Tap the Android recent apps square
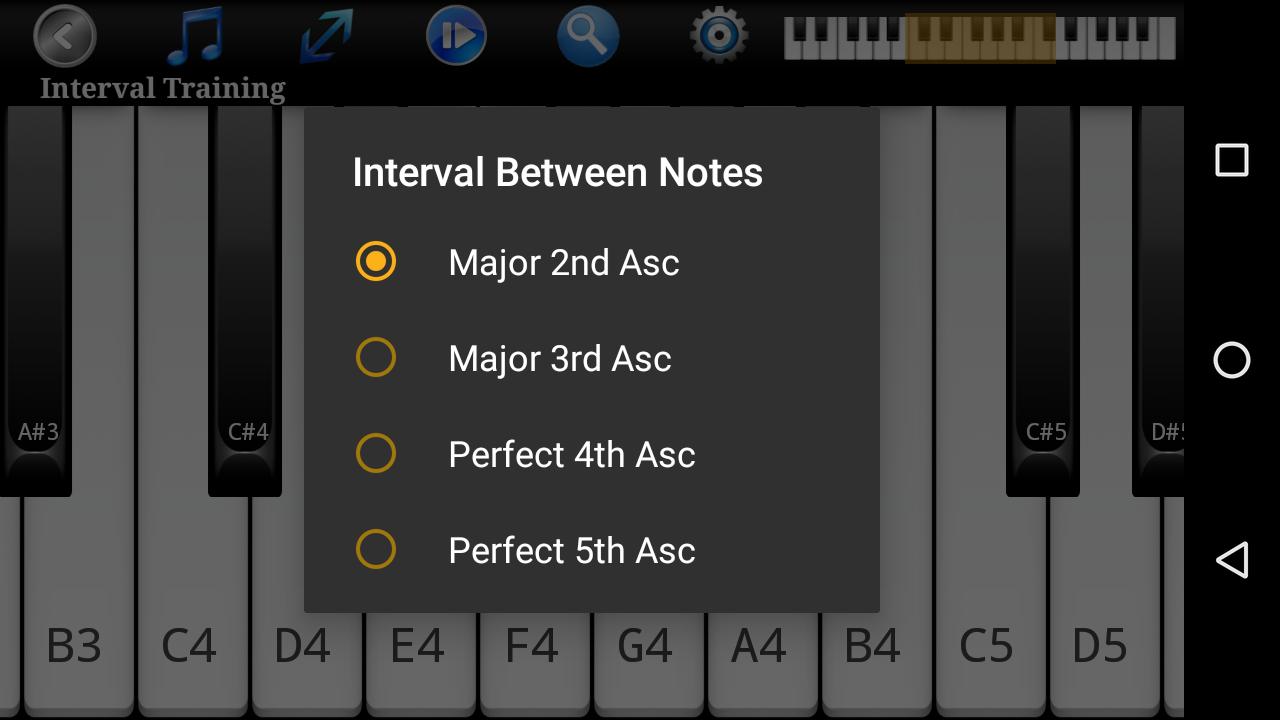This screenshot has width=1280, height=720. click(1232, 160)
